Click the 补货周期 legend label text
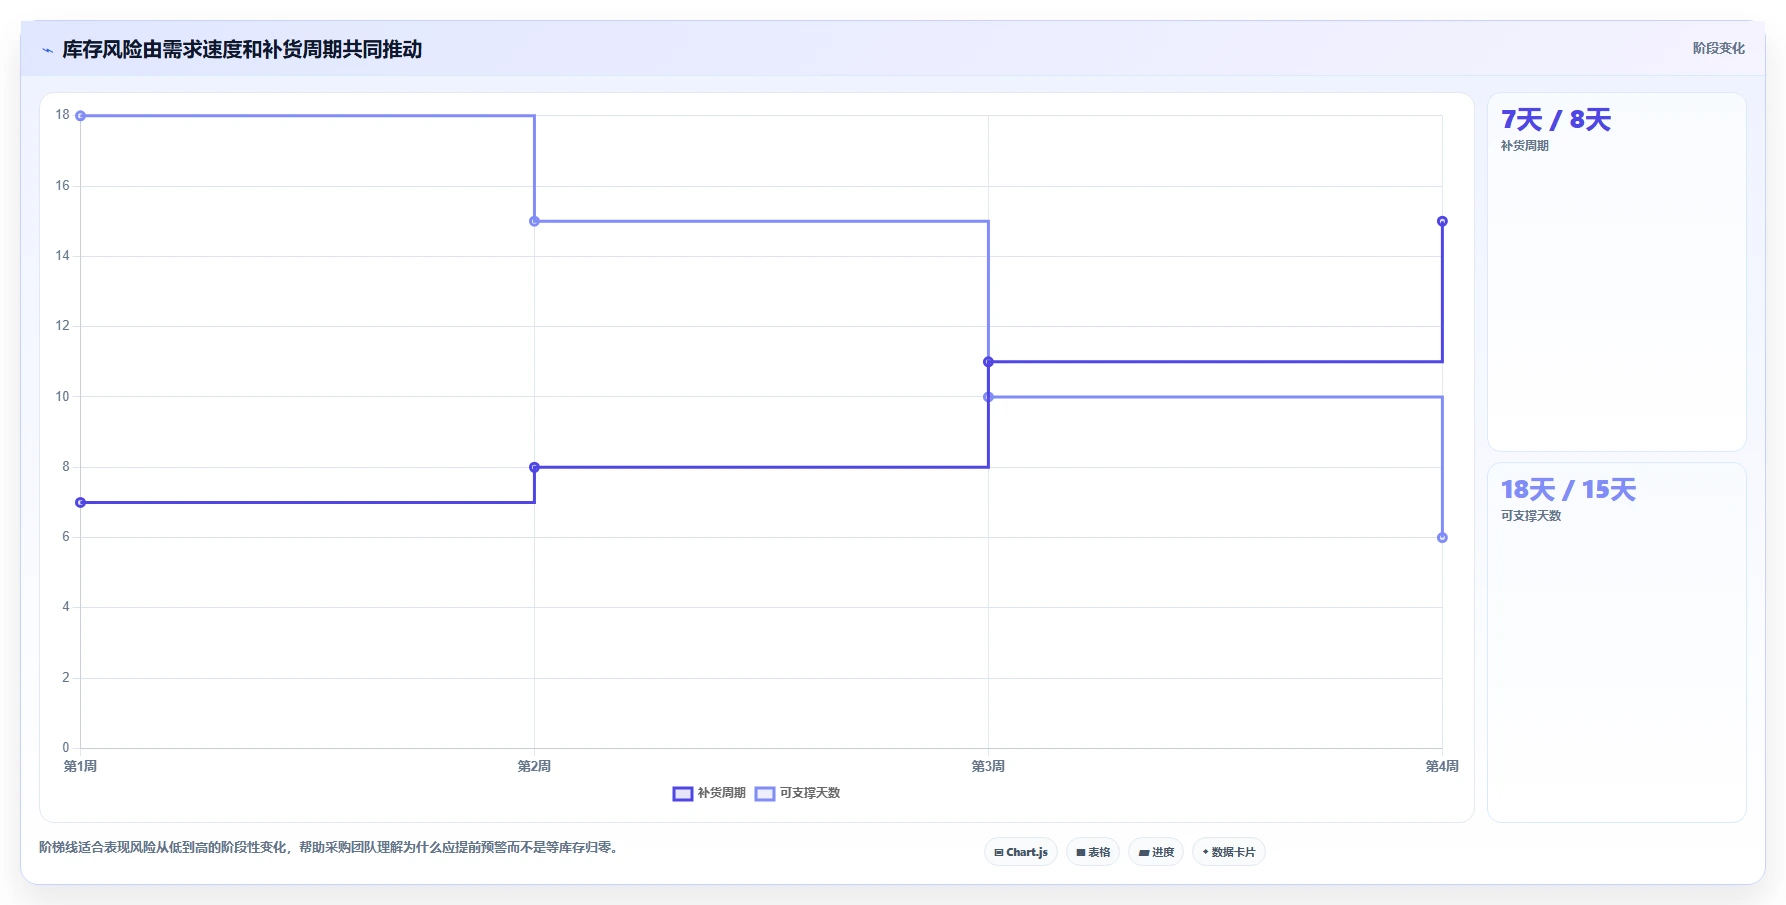This screenshot has height=905, width=1786. 722,793
